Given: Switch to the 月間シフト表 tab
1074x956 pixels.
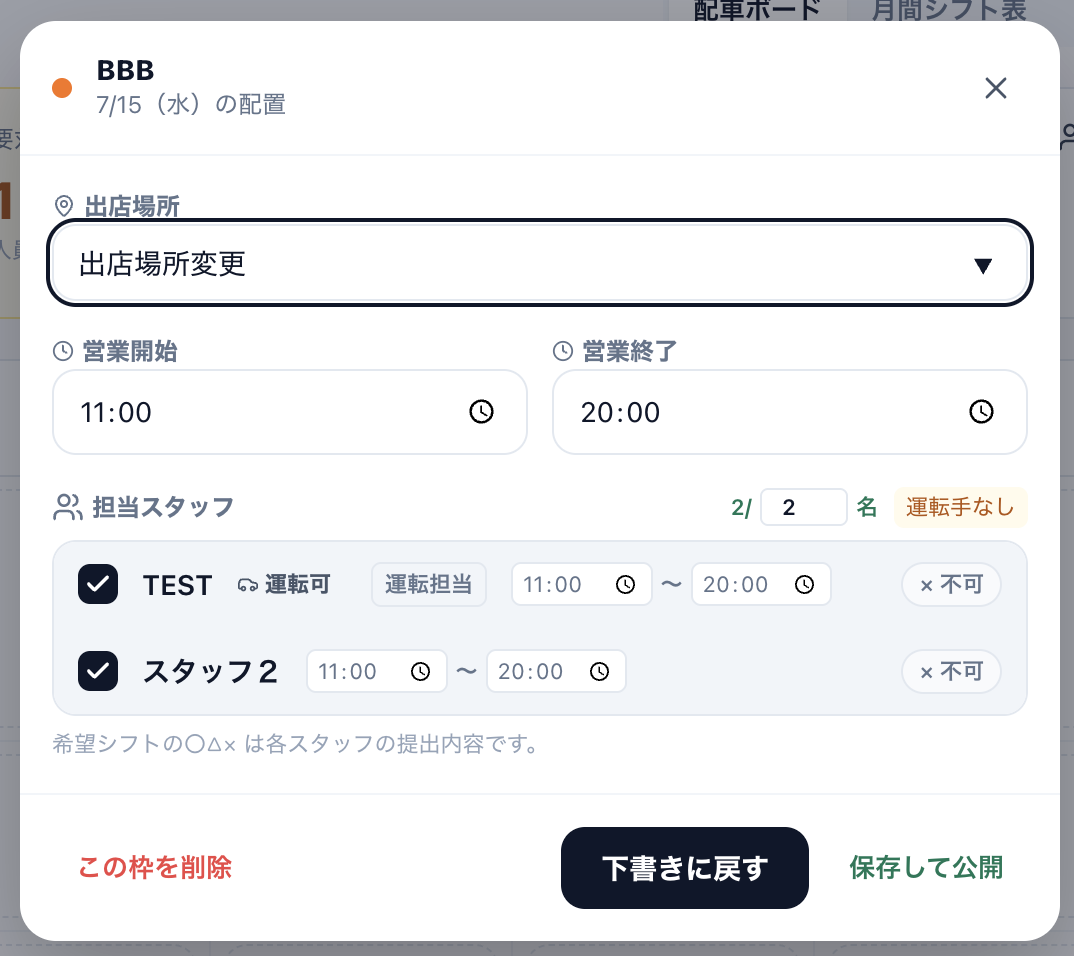Looking at the screenshot, I should coord(949,10).
